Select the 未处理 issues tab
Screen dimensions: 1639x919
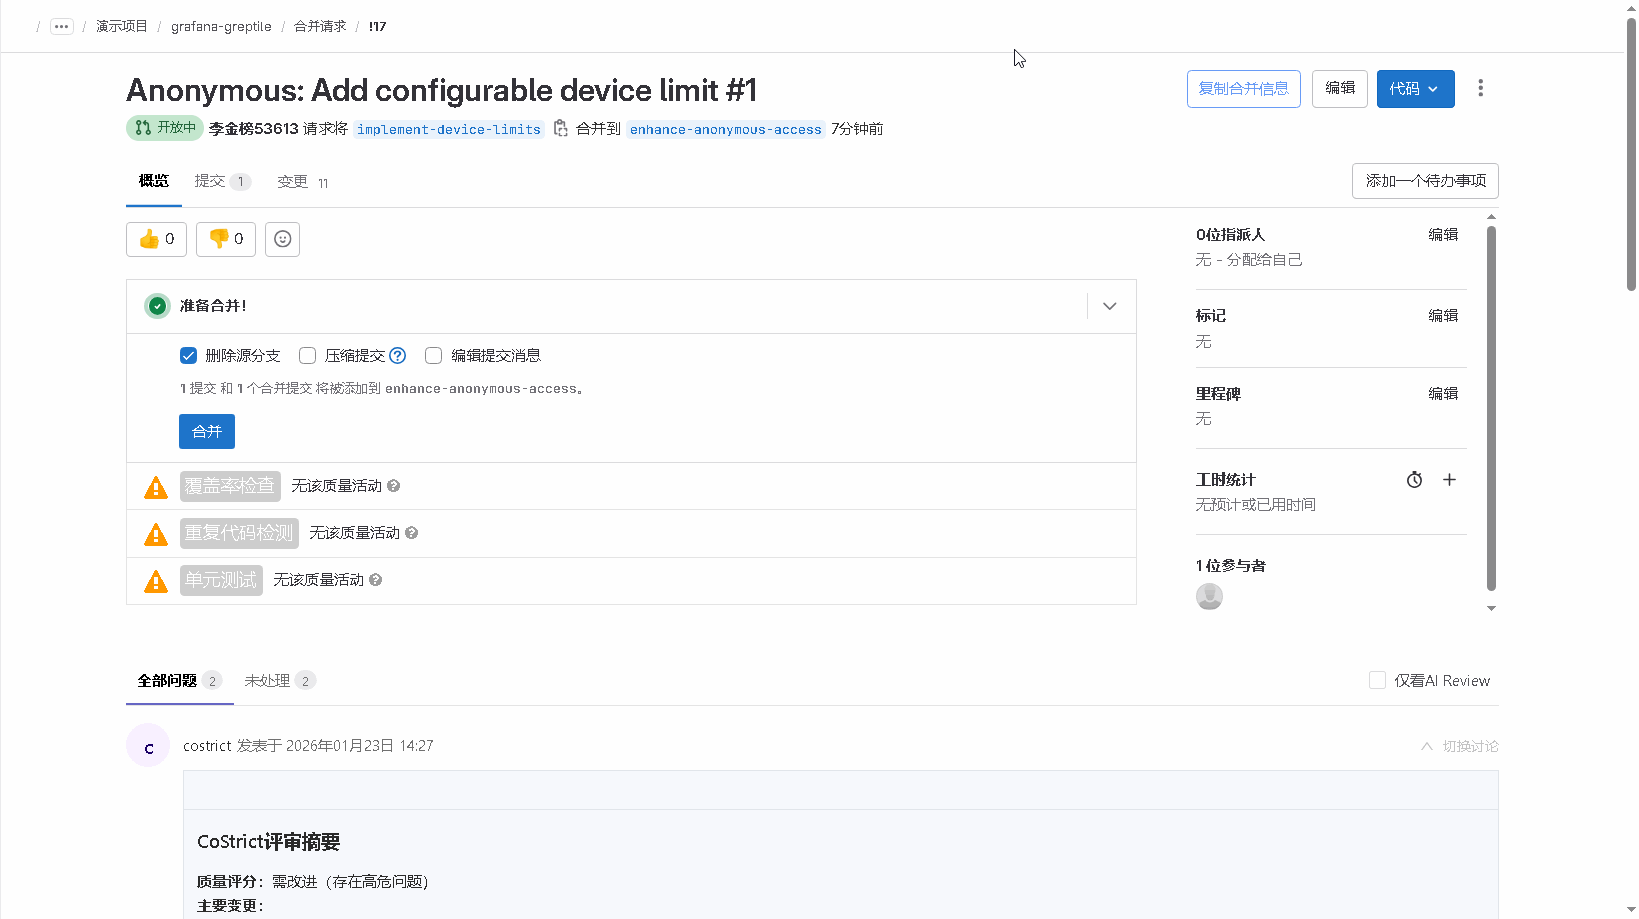(280, 681)
